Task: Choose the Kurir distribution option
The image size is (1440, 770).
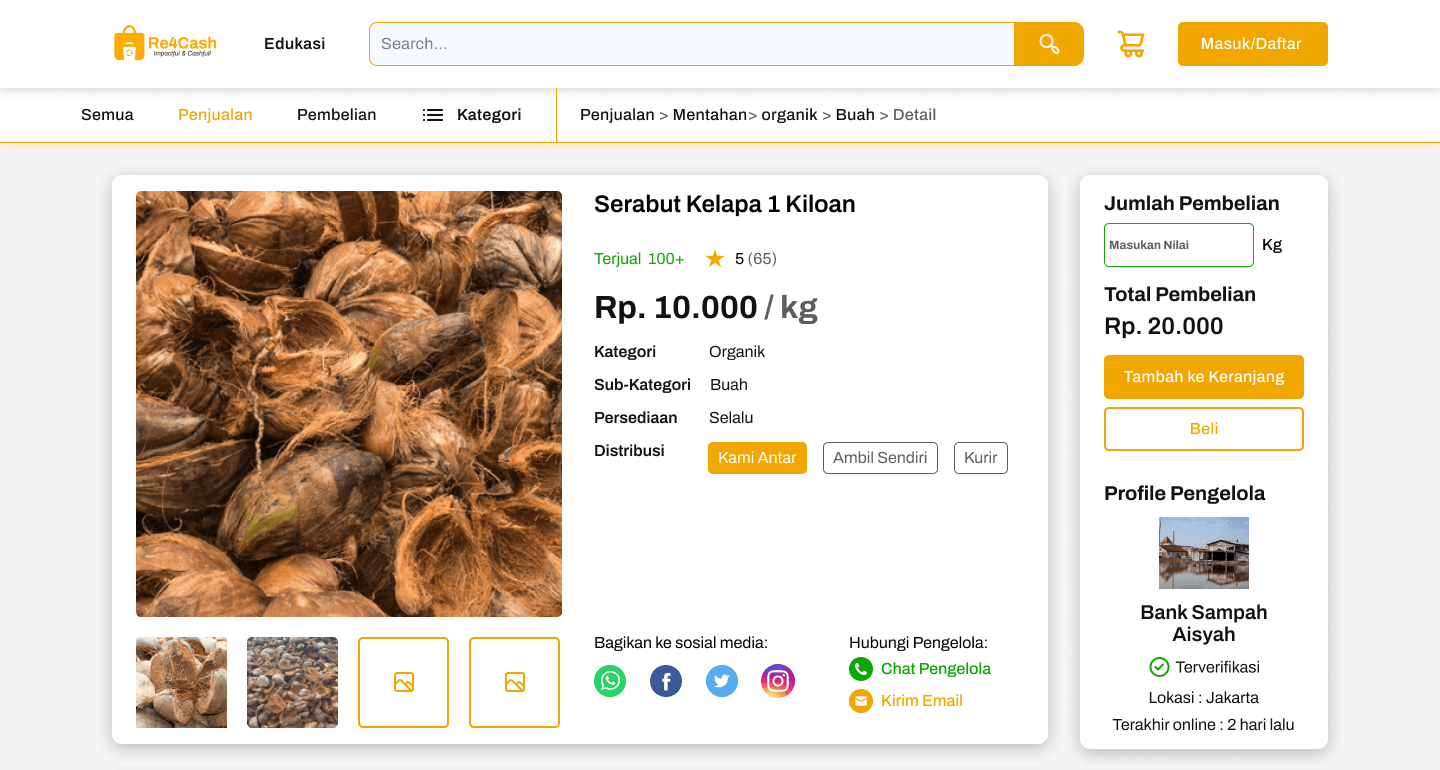Action: point(980,457)
